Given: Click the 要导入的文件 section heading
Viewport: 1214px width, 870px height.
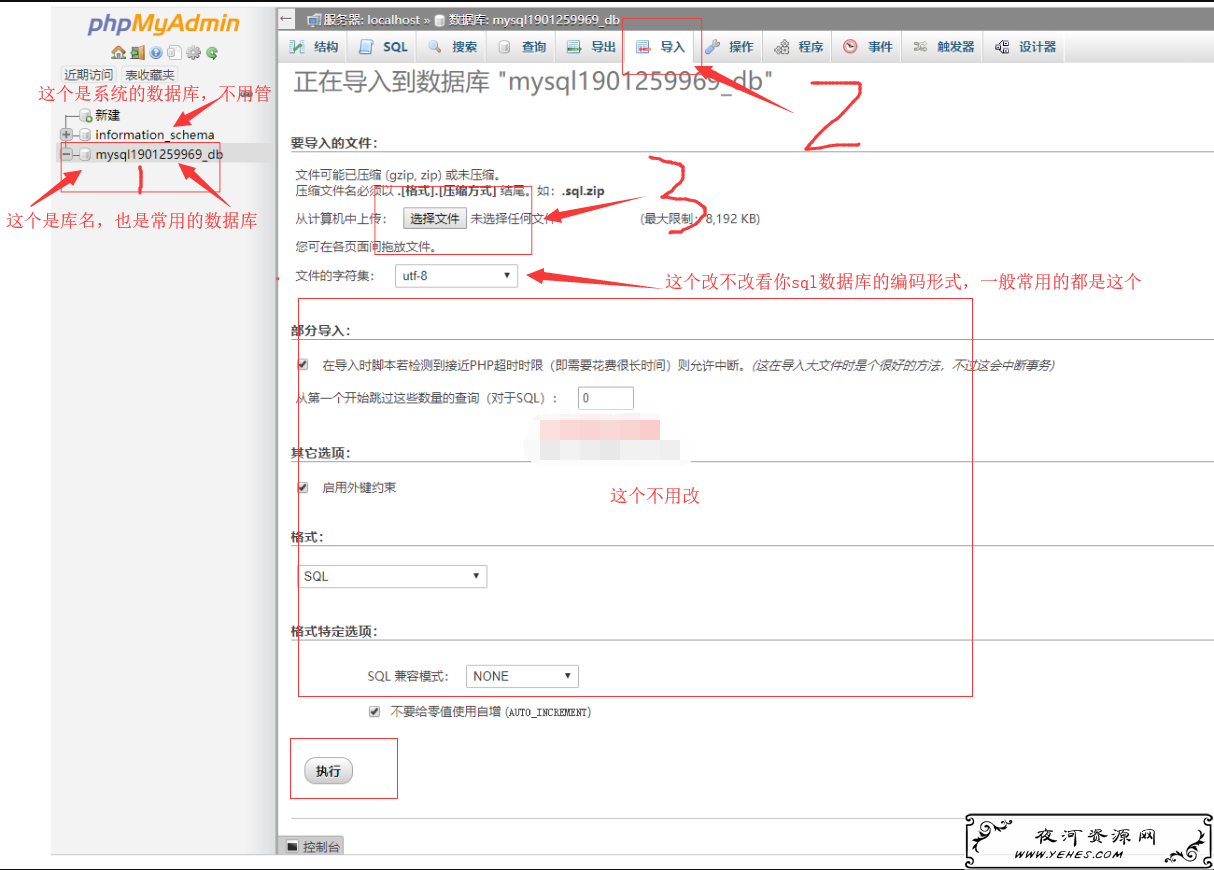Looking at the screenshot, I should click(334, 142).
